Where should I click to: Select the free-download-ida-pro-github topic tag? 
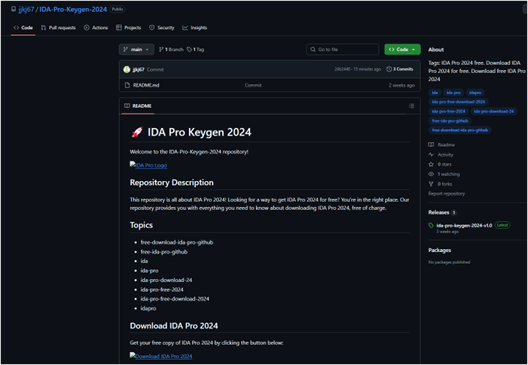[x=460, y=130]
